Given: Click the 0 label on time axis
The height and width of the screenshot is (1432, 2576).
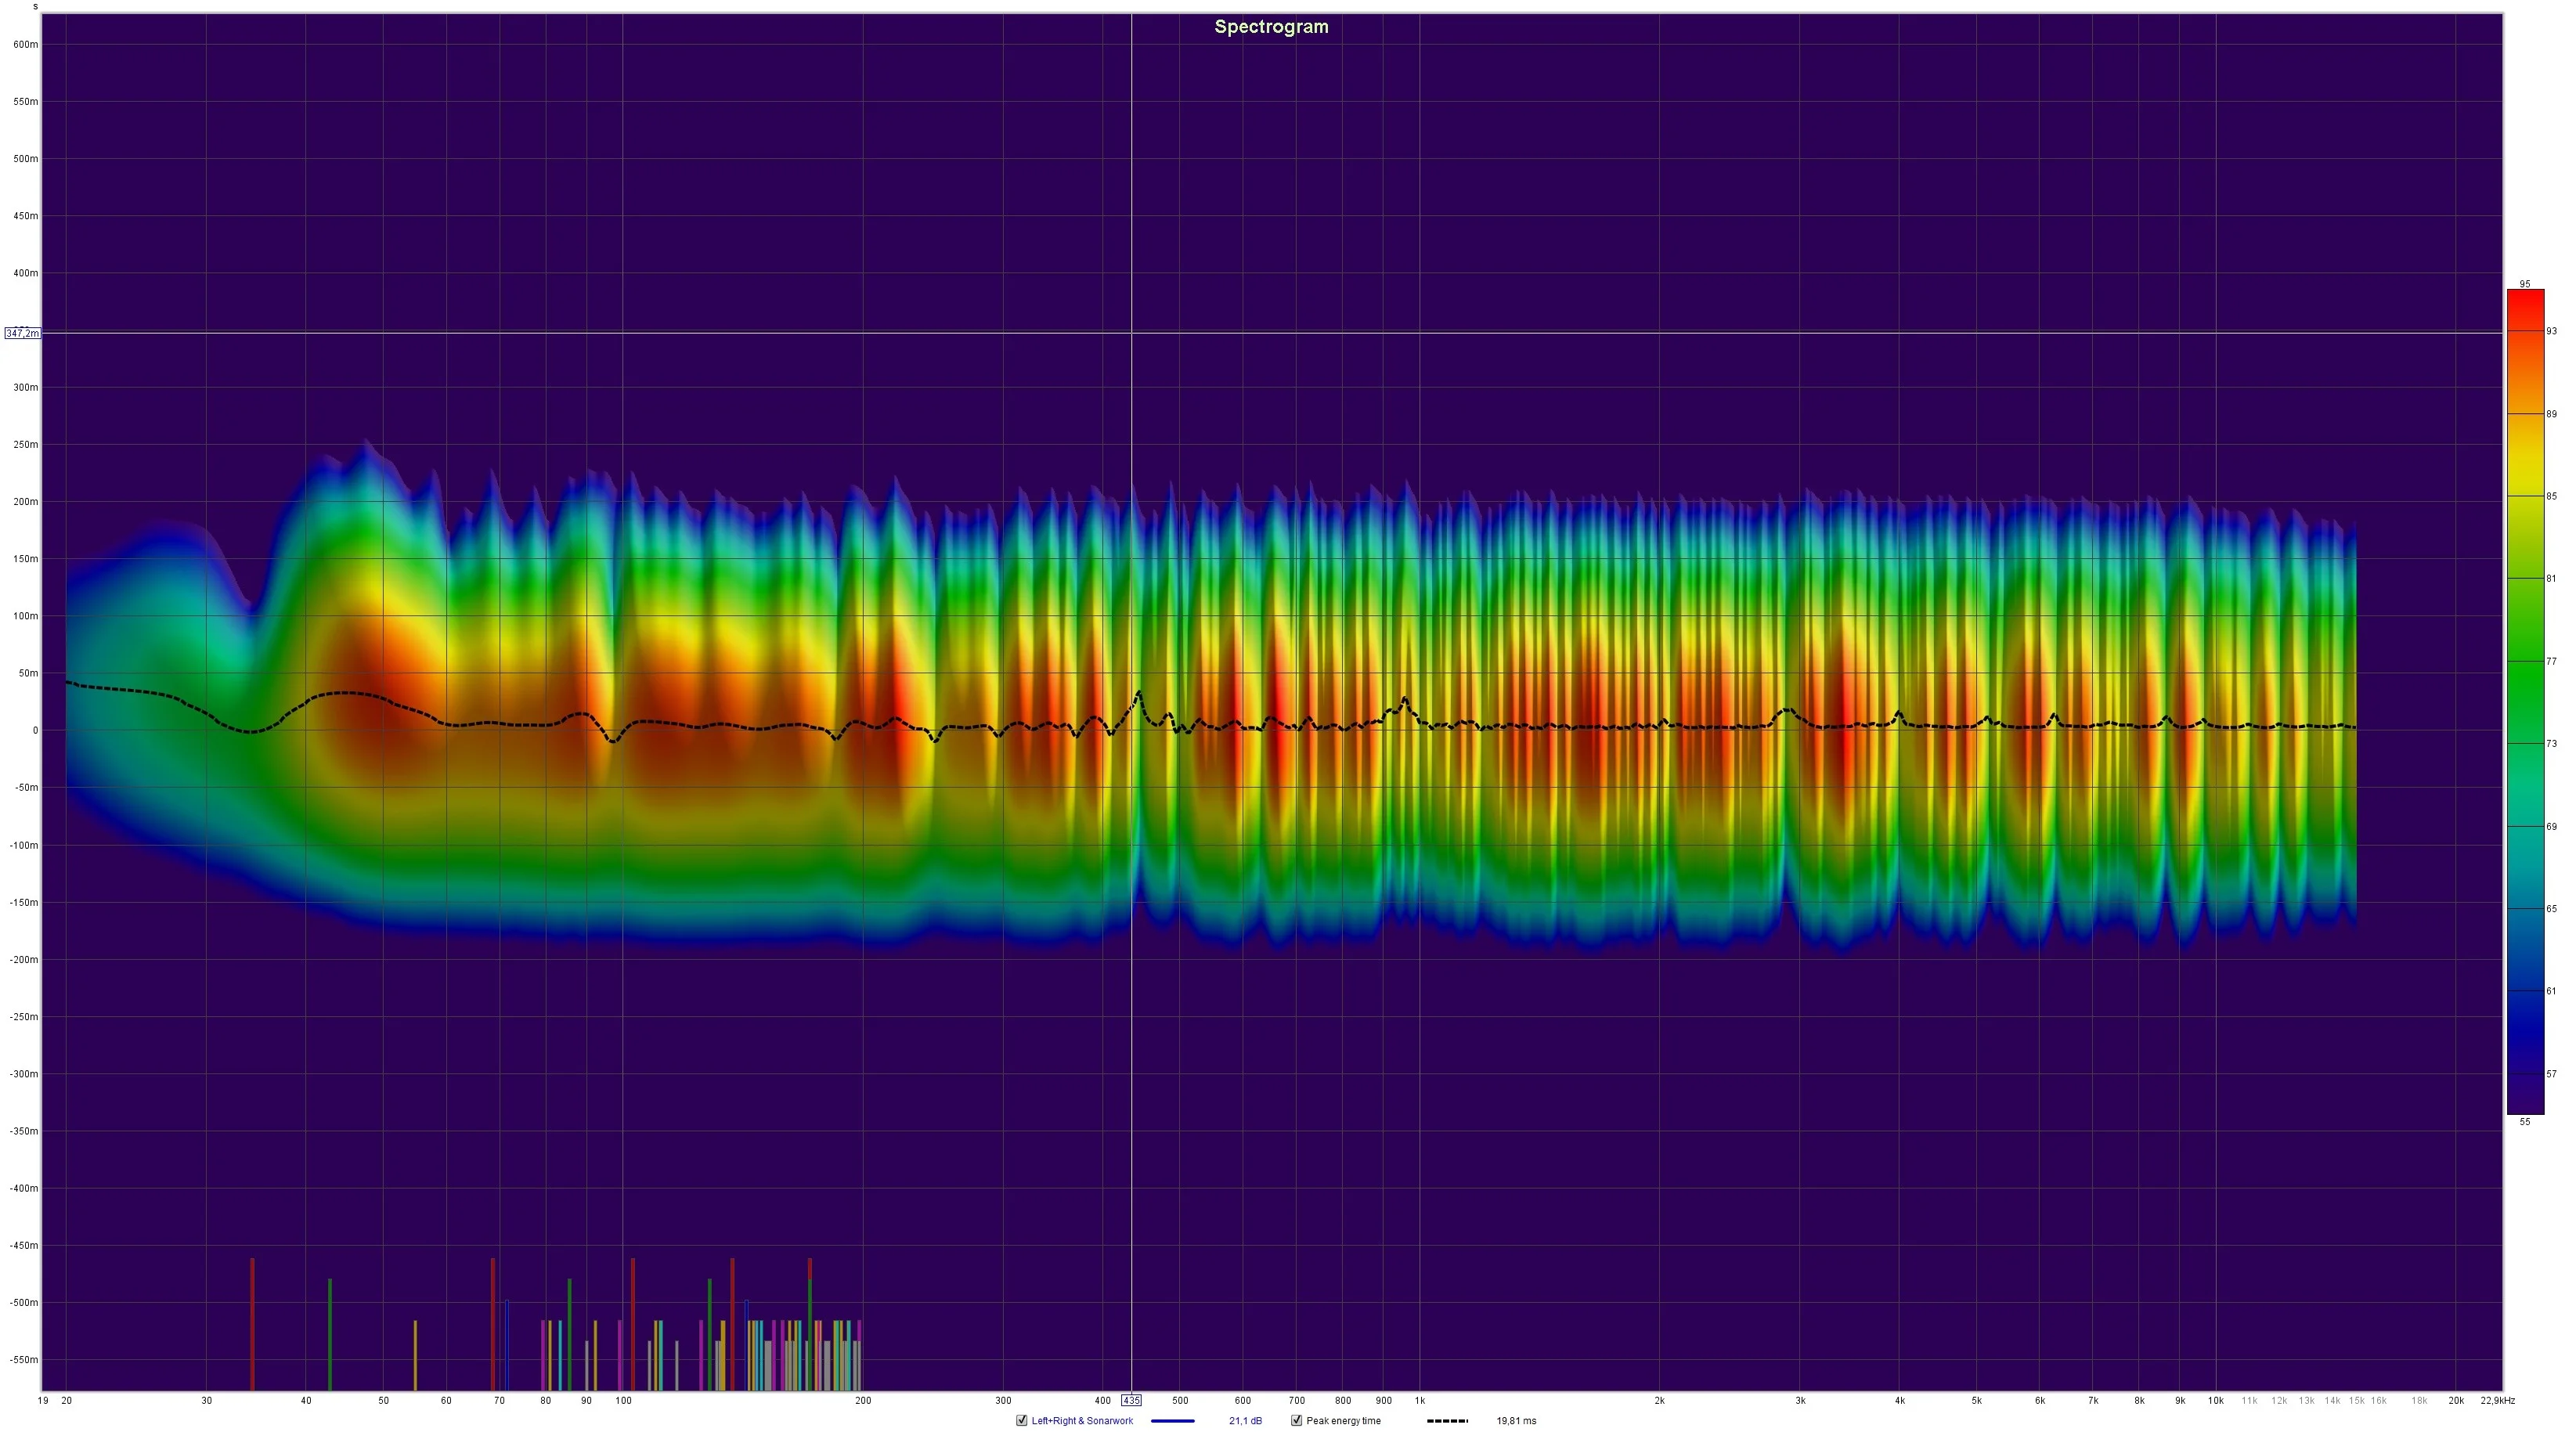Looking at the screenshot, I should pos(35,731).
